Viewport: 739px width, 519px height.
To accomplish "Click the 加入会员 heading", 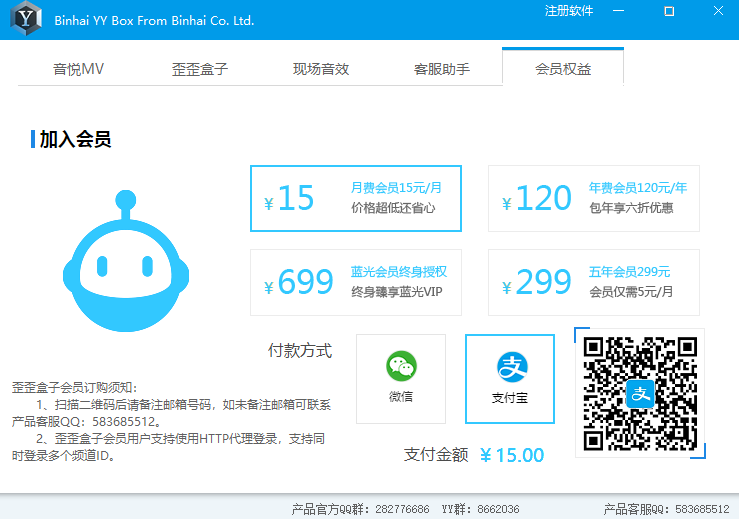I will click(x=75, y=140).
